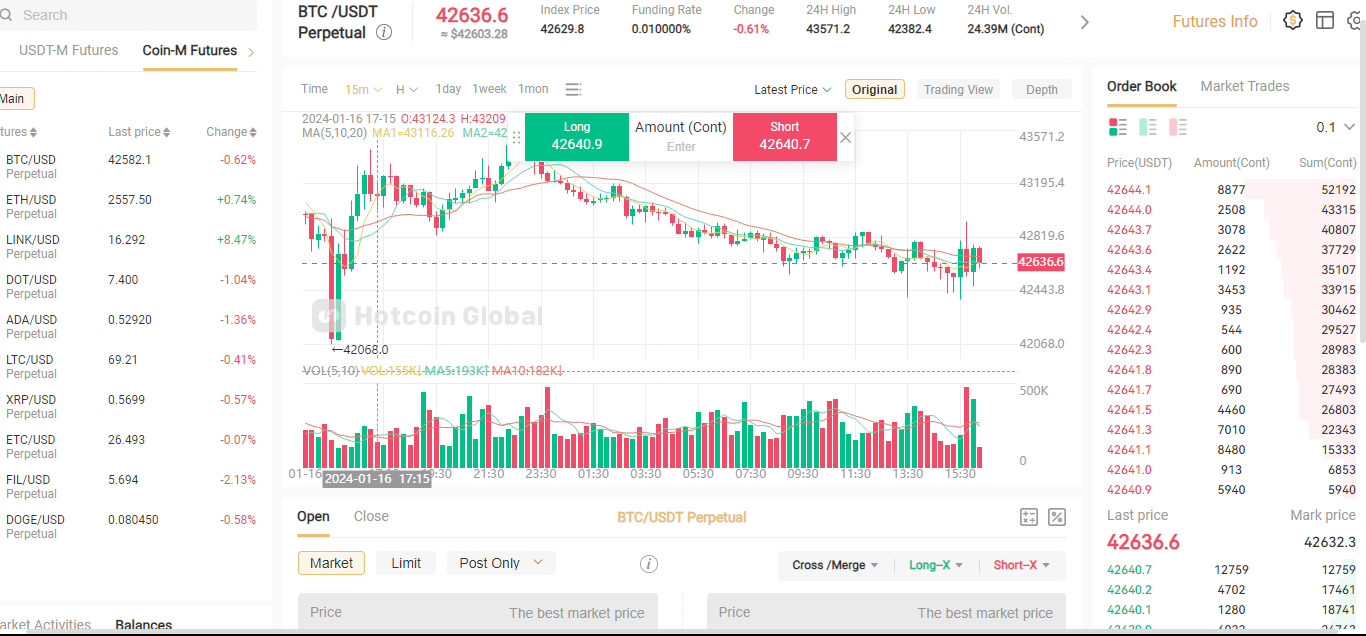1366x636 pixels.
Task: Select the Open position tab
Action: click(x=313, y=516)
